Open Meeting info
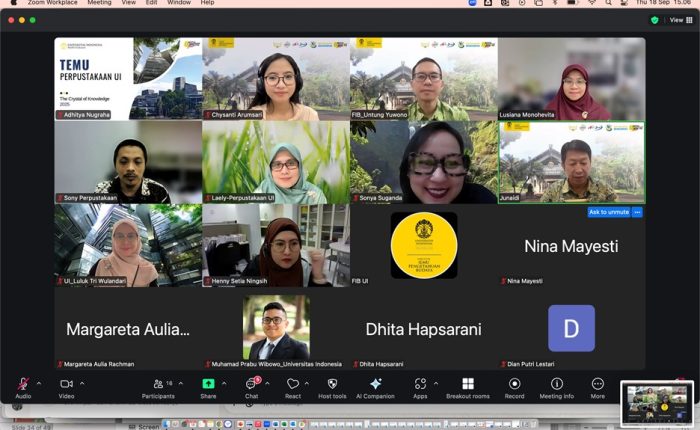 tap(556, 385)
